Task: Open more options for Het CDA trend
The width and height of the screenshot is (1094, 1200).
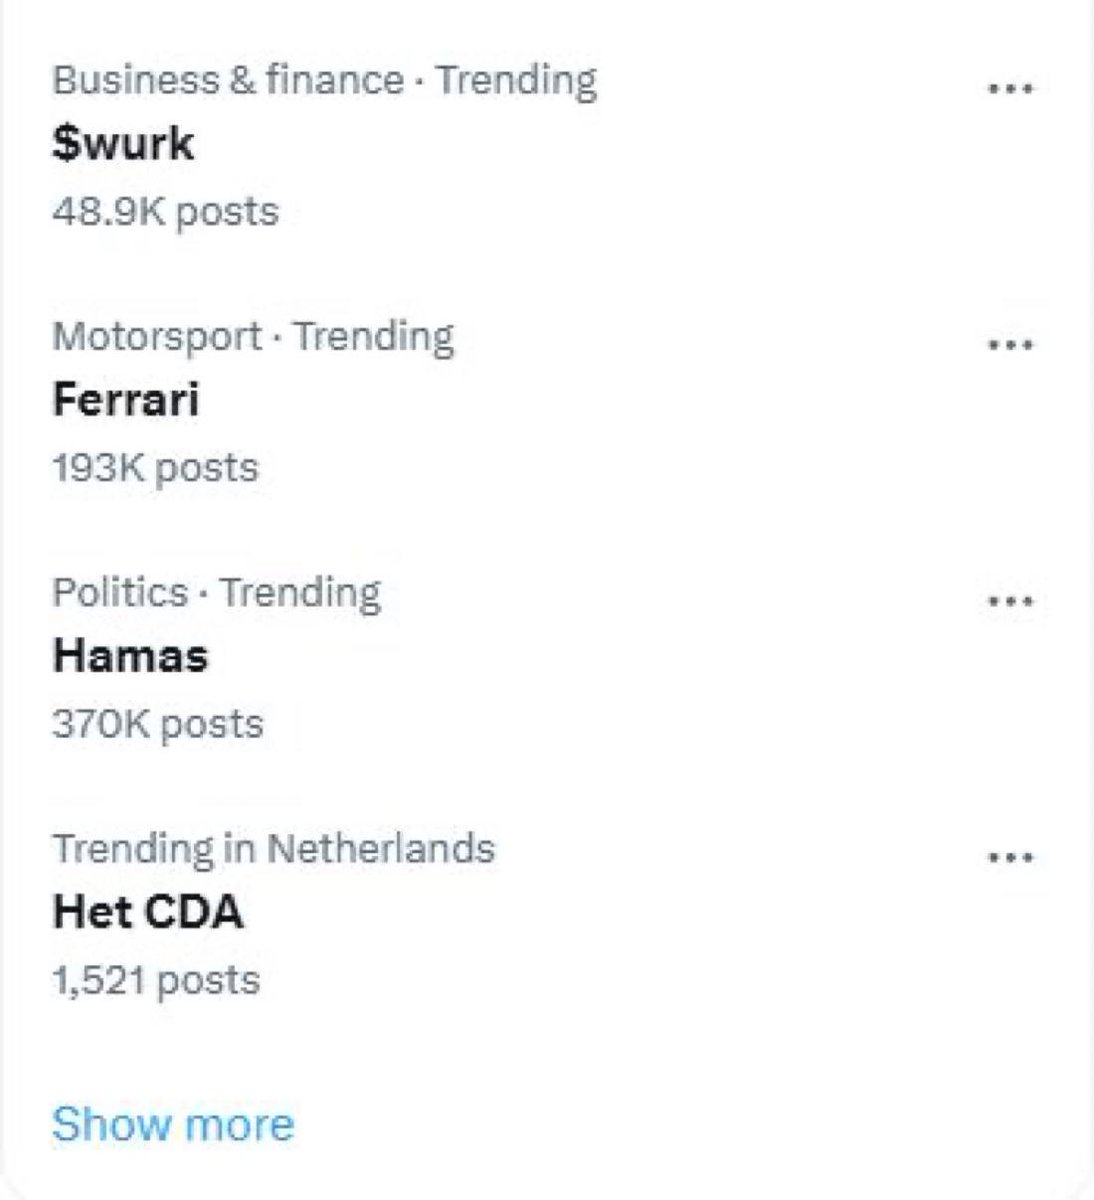Action: 1009,858
